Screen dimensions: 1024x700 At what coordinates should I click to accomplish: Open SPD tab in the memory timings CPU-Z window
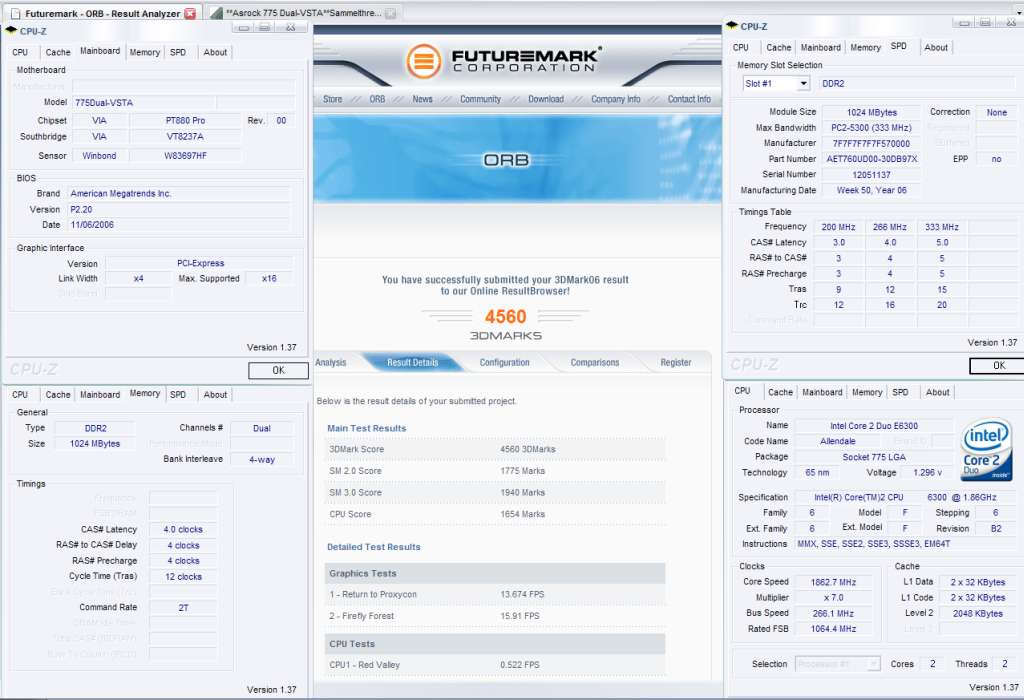click(178, 395)
